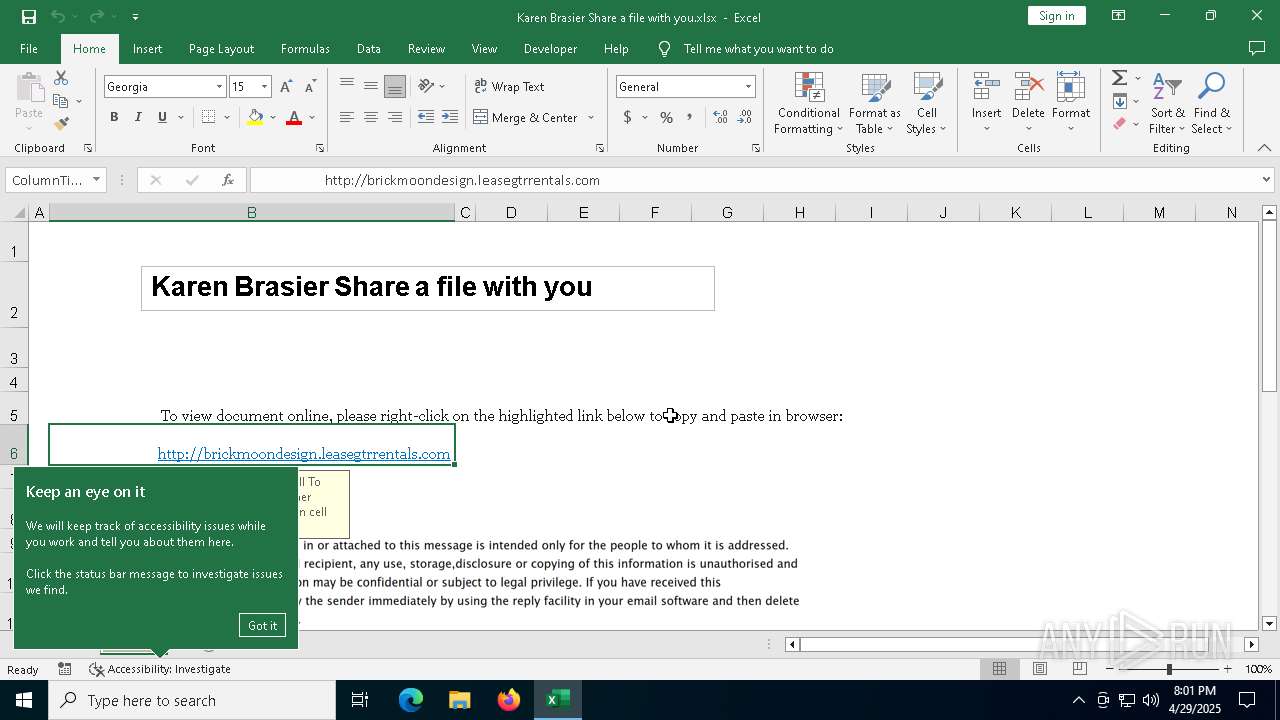Save the workbook with the Save icon
Viewport: 1280px width, 720px height.
click(29, 16)
